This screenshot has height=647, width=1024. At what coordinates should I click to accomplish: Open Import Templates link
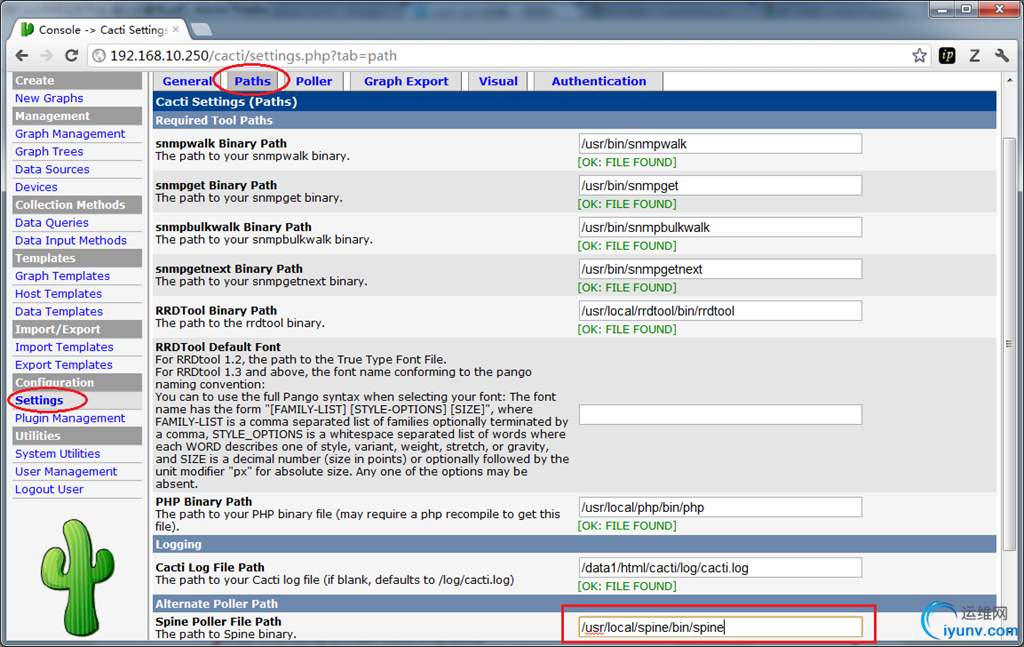[x=64, y=347]
